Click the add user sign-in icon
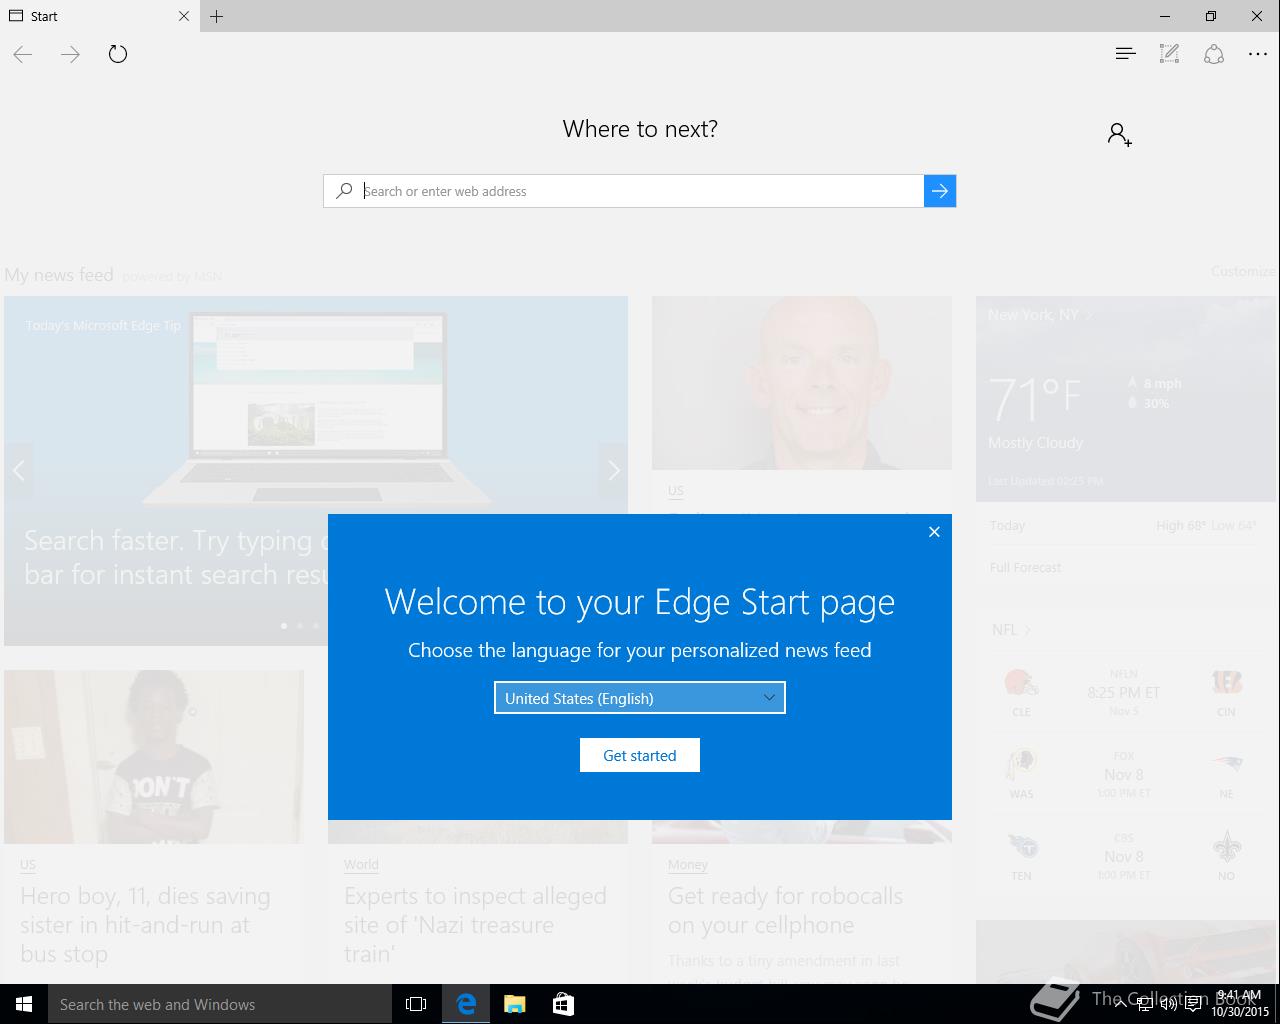 tap(1120, 134)
